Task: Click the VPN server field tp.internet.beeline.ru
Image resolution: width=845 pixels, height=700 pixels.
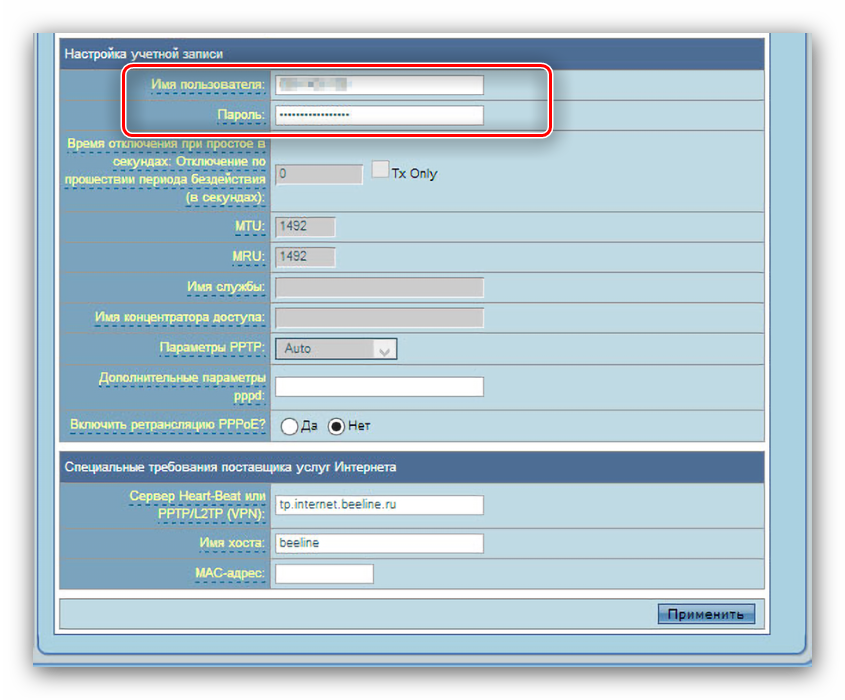Action: (379, 505)
